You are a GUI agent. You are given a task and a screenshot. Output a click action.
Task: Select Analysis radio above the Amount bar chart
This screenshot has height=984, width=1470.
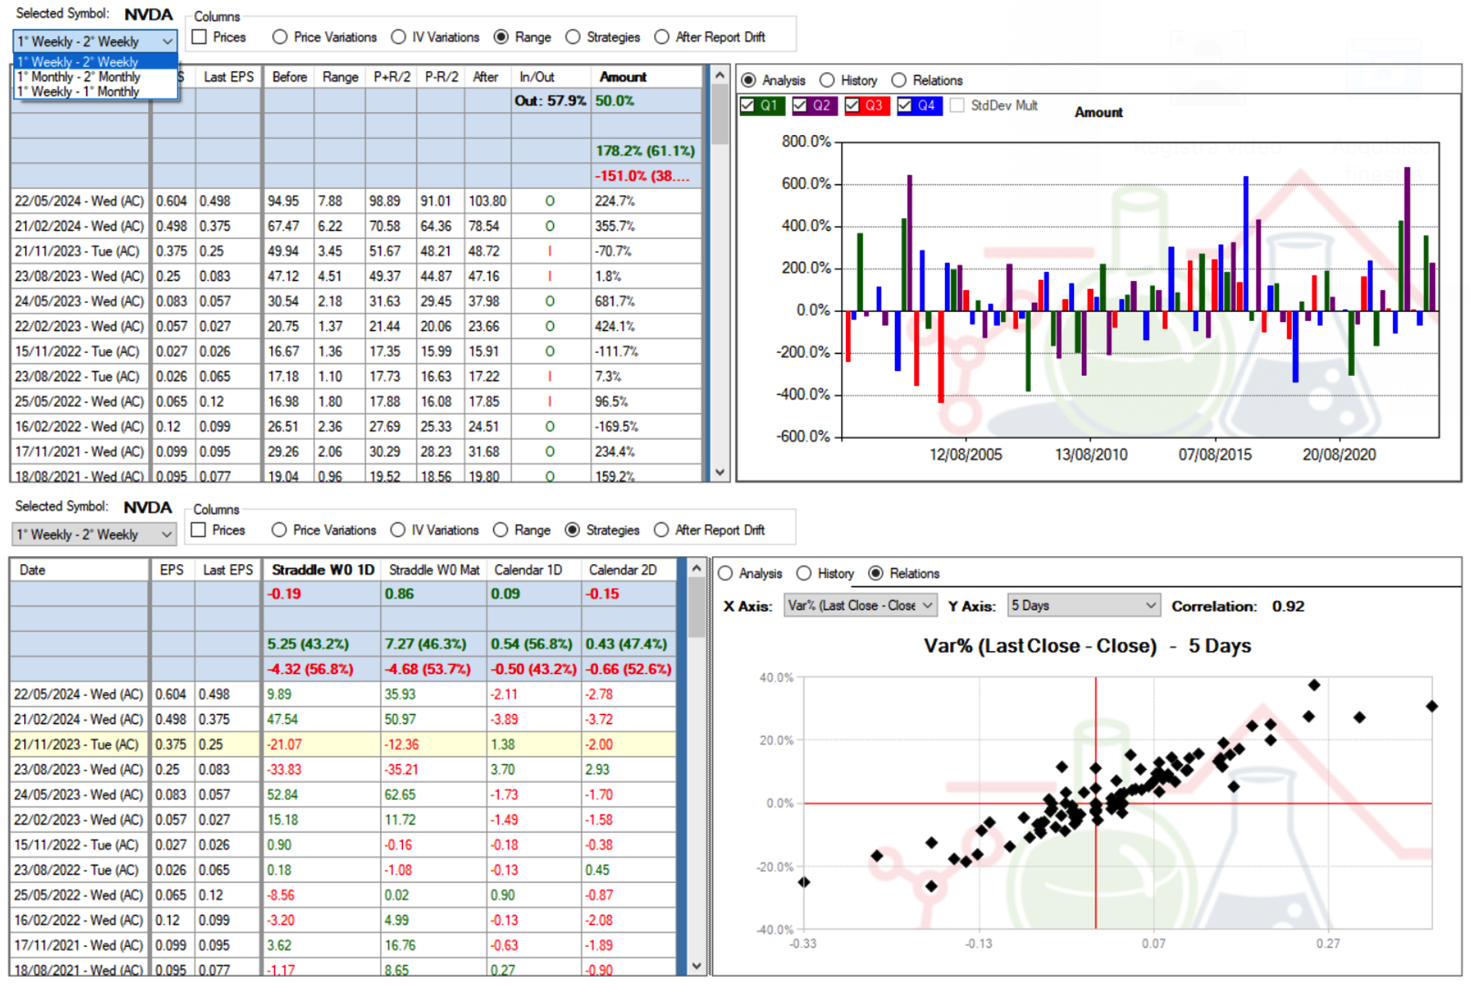coord(749,80)
